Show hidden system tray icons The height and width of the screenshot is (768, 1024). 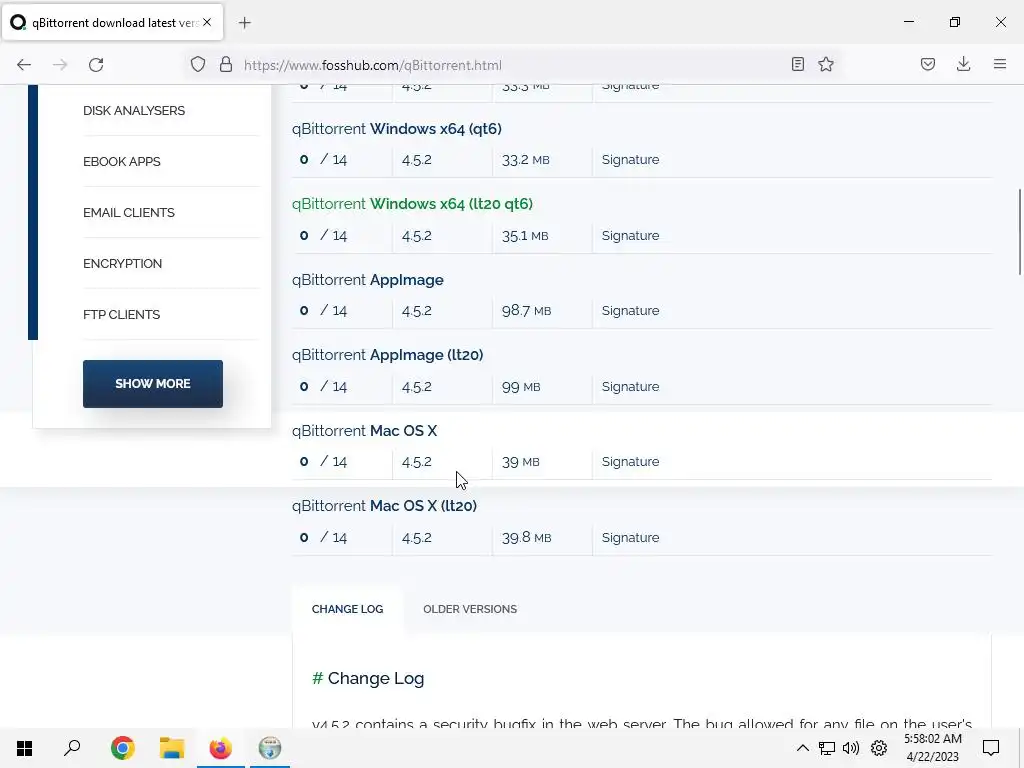pos(803,748)
